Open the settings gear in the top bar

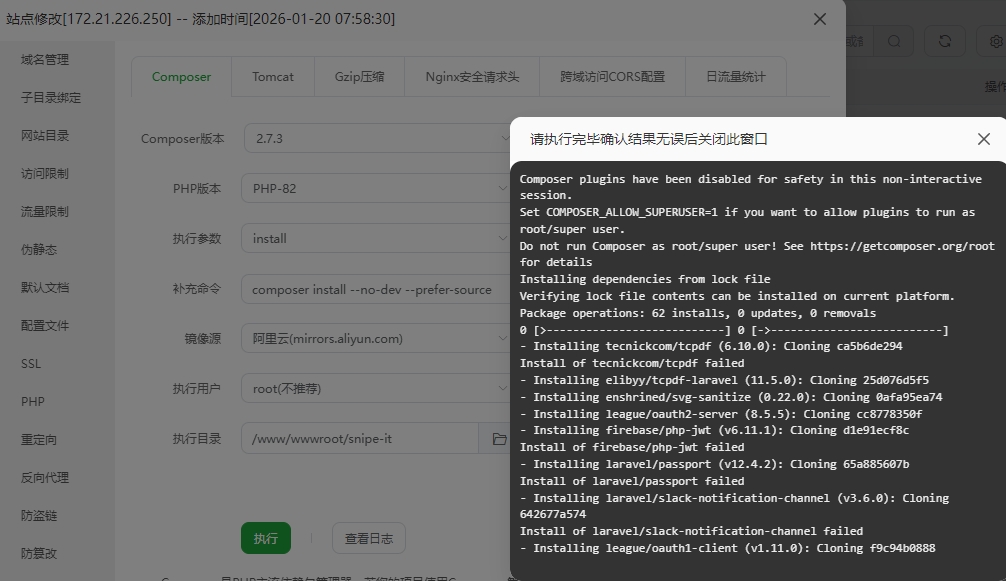pyautogui.click(x=994, y=41)
